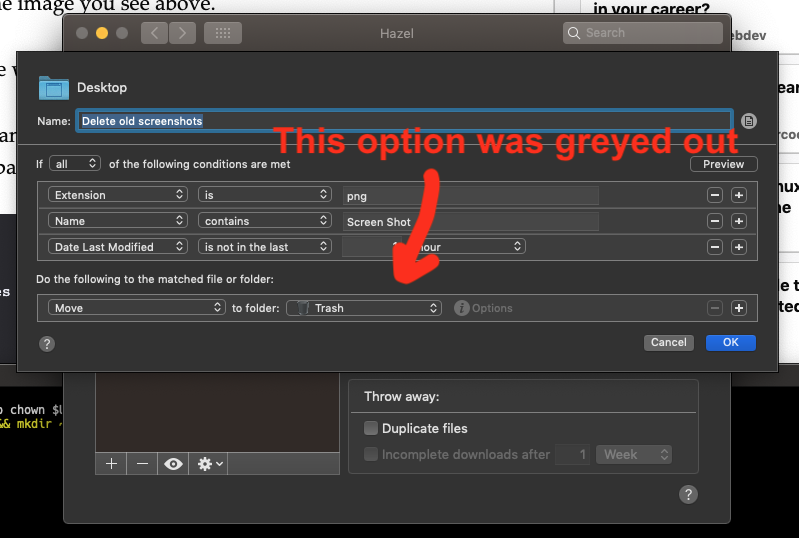Screen dimensions: 799x538
Task: Open help for the rule dialog
Action: click(47, 344)
